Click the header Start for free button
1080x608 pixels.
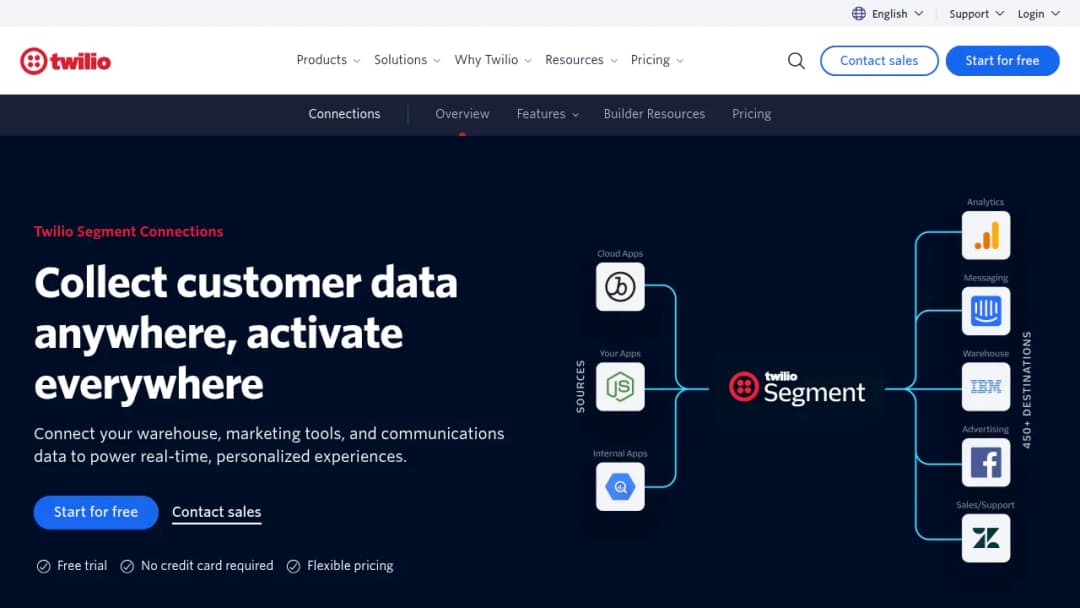(x=1002, y=61)
